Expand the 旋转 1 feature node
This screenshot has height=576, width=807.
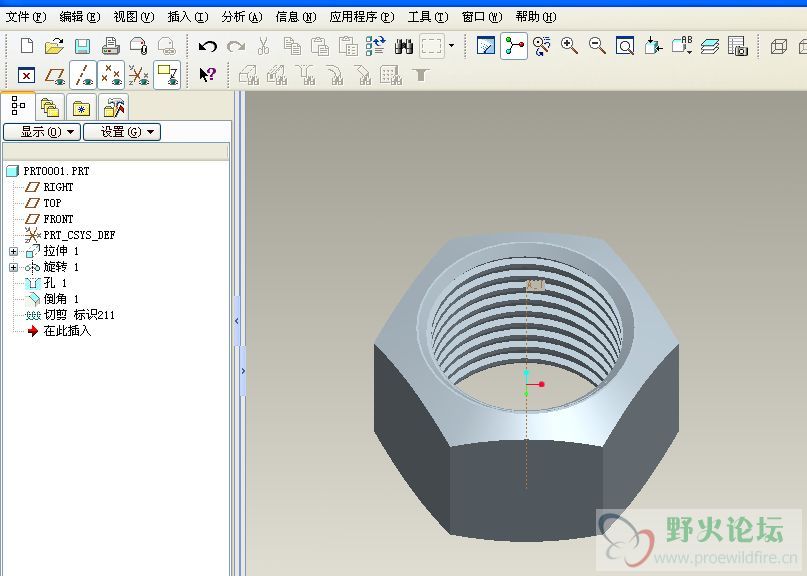[13, 267]
